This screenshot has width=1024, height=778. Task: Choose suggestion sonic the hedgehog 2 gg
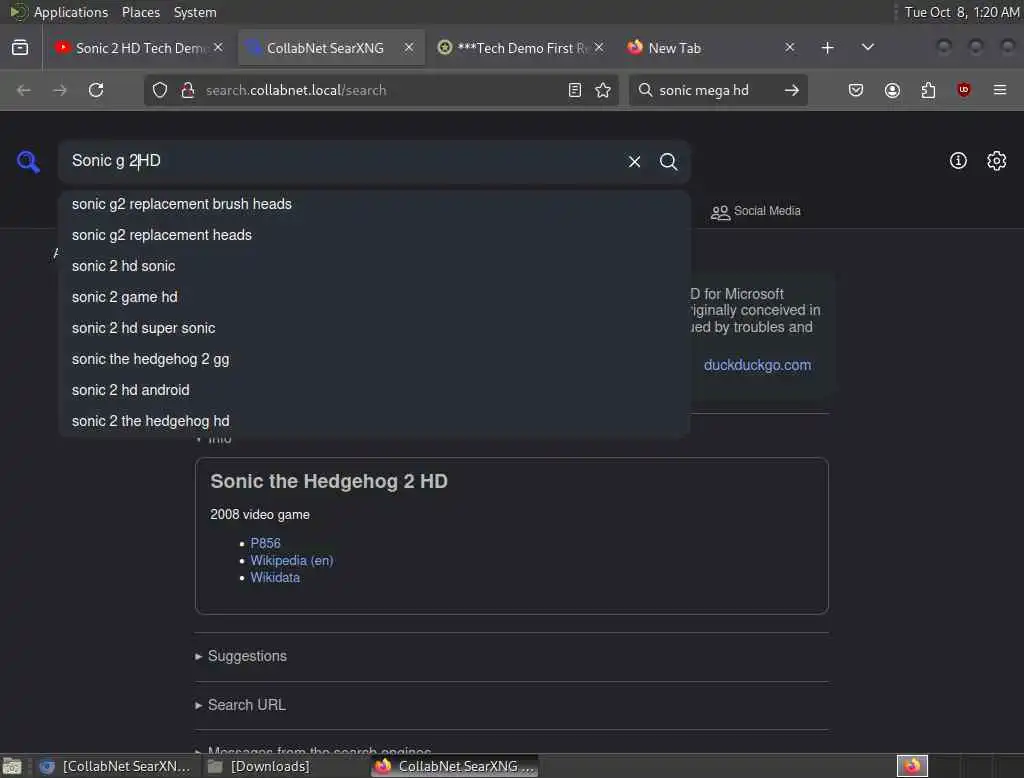tap(374, 359)
